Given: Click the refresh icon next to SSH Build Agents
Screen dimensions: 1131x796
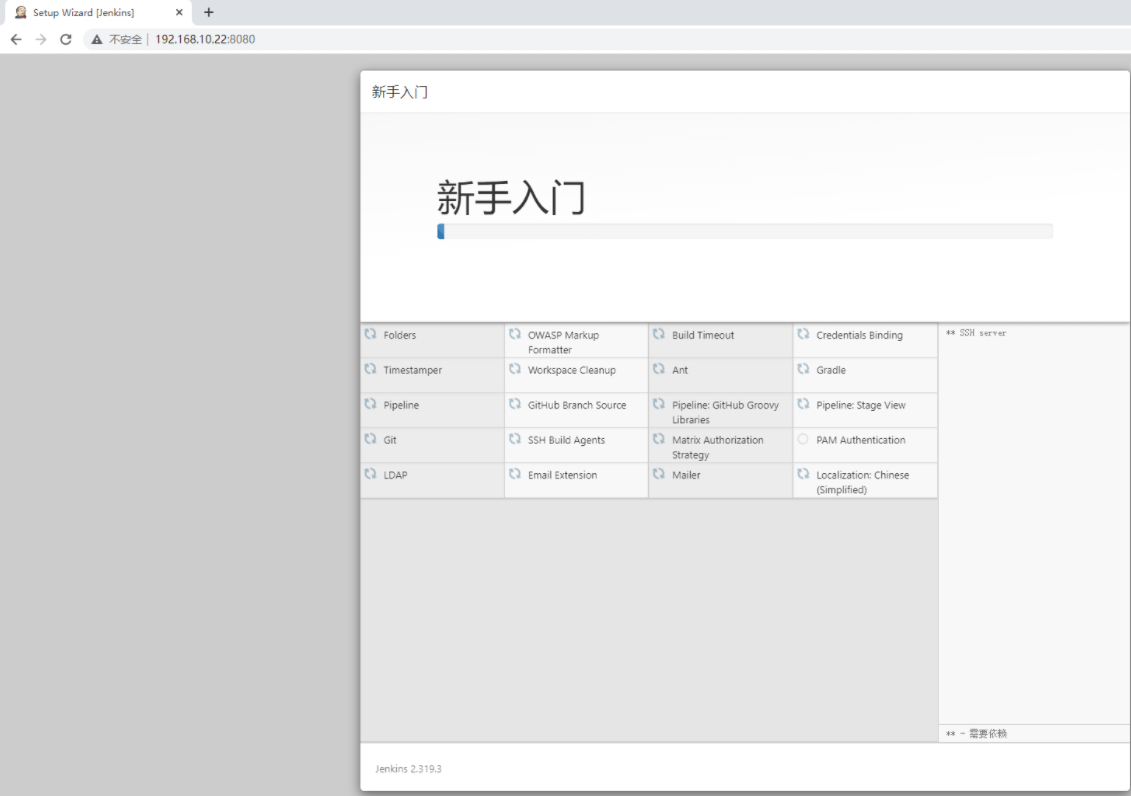Looking at the screenshot, I should (515, 438).
